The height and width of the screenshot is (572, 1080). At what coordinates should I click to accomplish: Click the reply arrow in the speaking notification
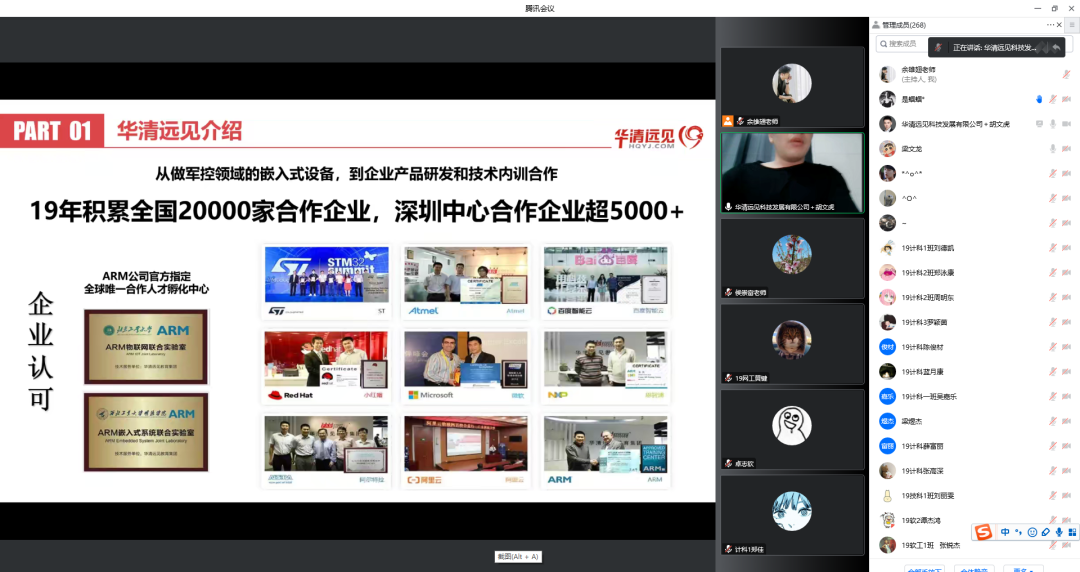[x=1056, y=48]
